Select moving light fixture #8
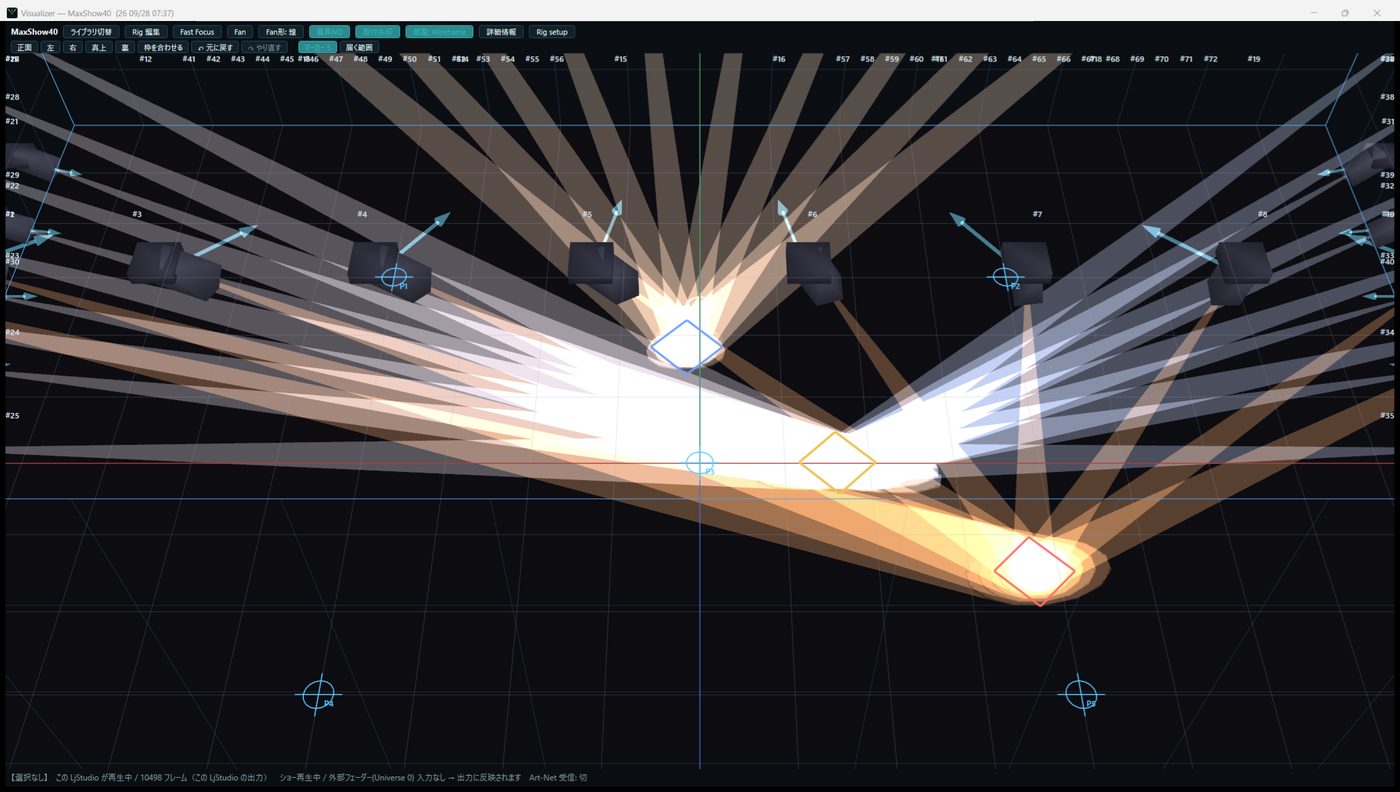This screenshot has height=792, width=1400. tap(1238, 272)
